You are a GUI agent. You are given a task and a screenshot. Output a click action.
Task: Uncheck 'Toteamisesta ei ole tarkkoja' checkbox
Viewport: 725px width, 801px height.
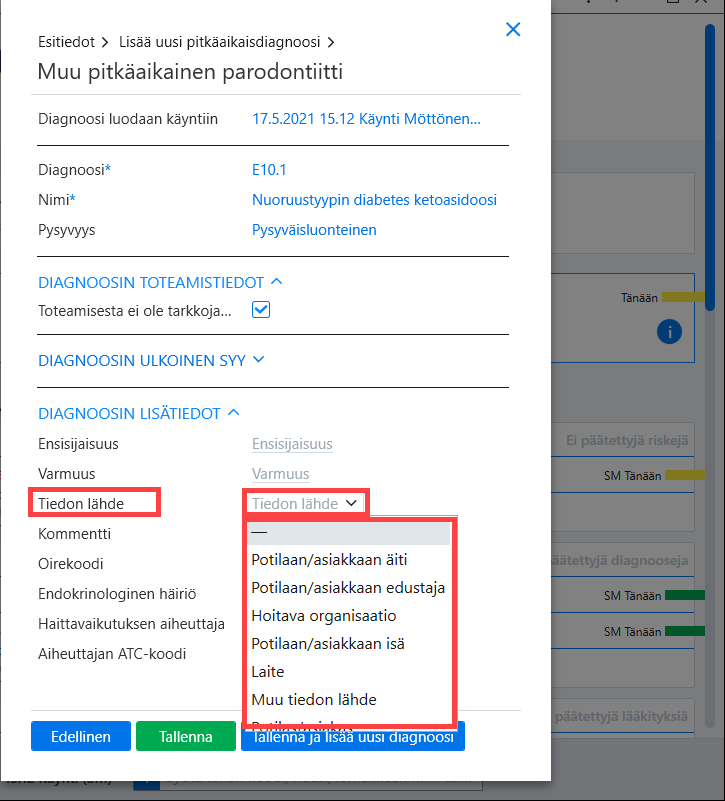(x=261, y=310)
